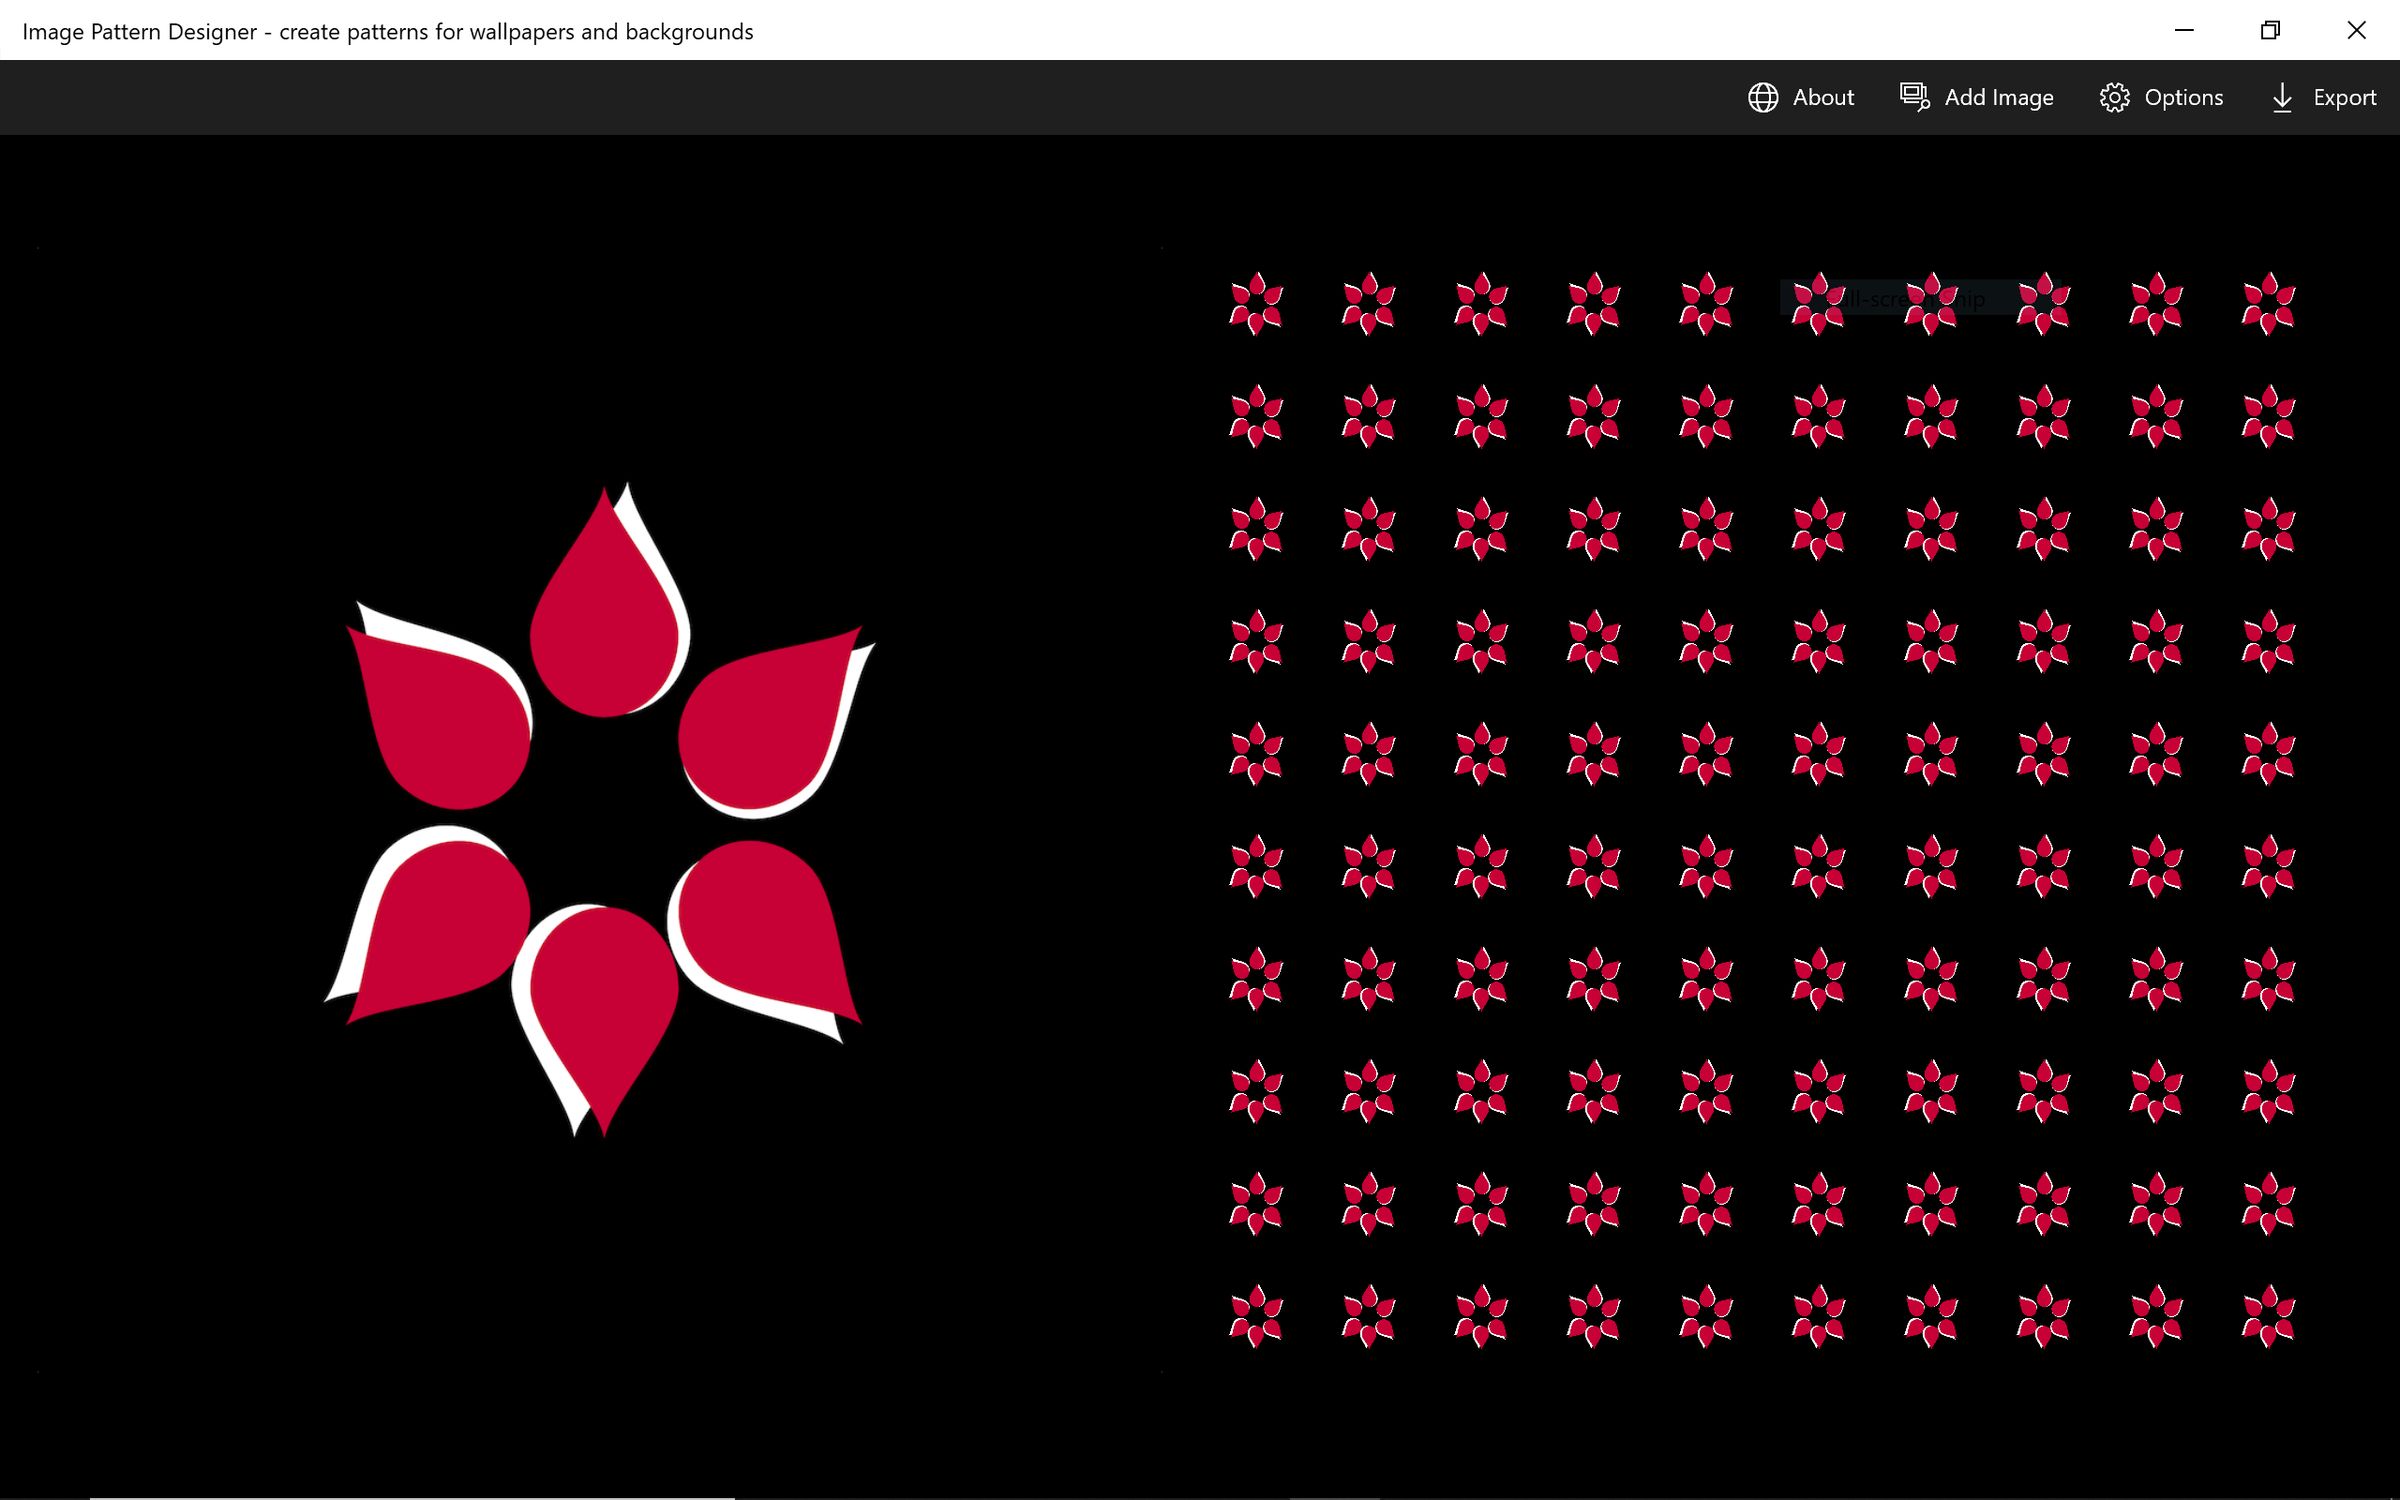The height and width of the screenshot is (1500, 2400).
Task: Click the Export download arrow icon
Action: (2282, 97)
